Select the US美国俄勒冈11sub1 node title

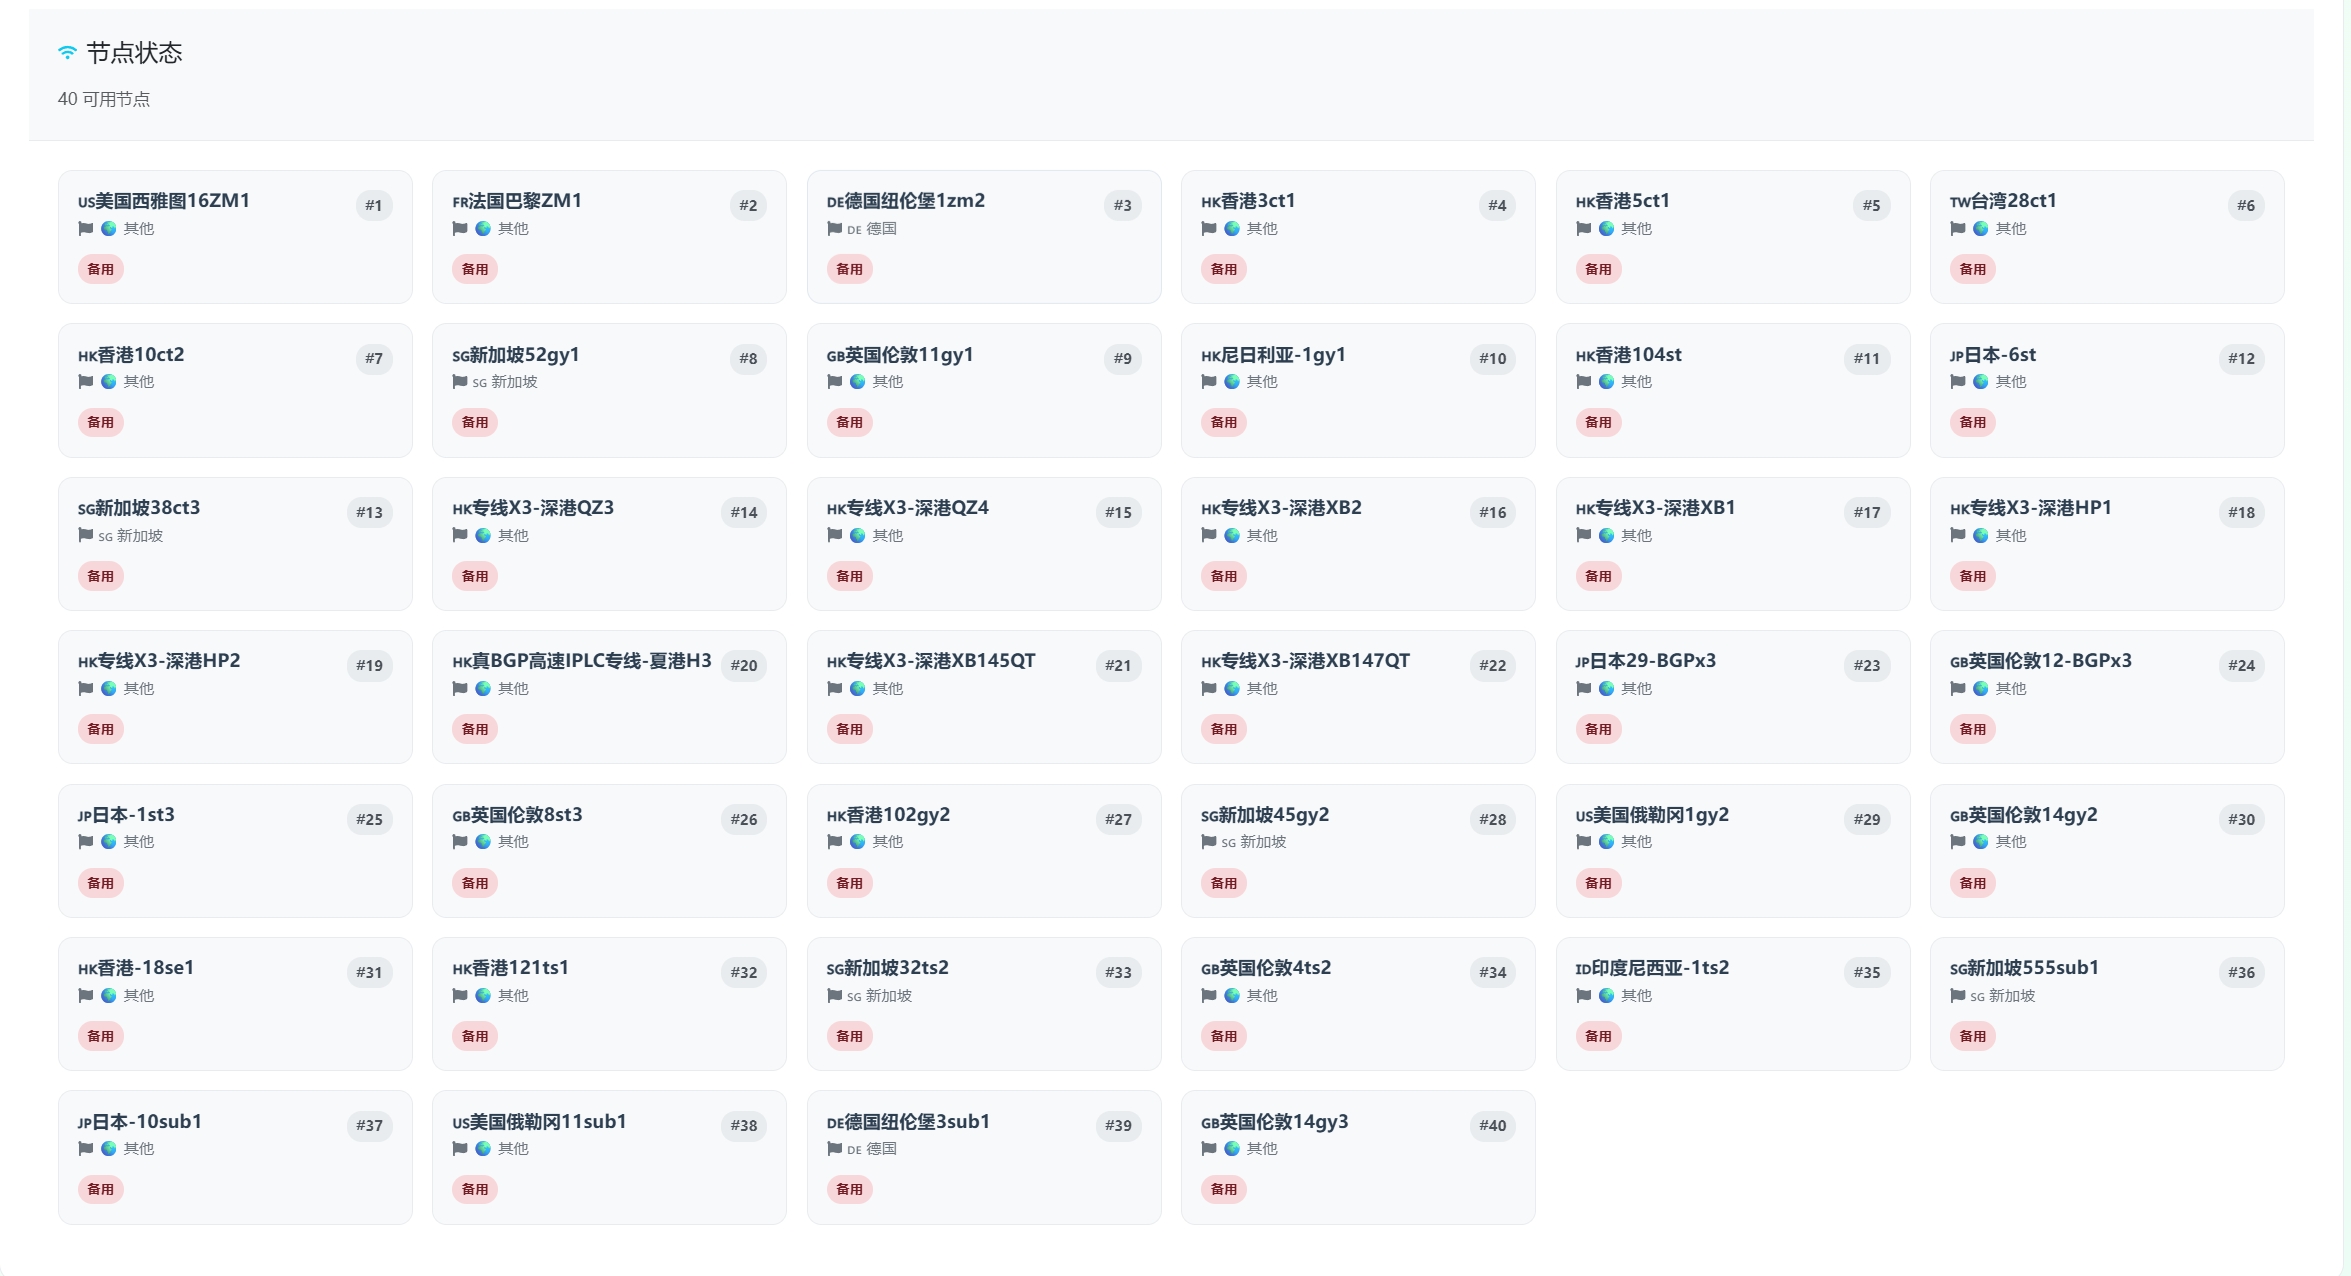(539, 1122)
